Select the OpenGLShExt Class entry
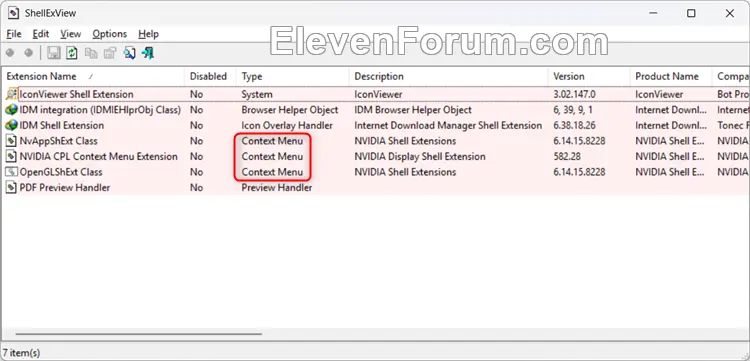 coord(61,172)
